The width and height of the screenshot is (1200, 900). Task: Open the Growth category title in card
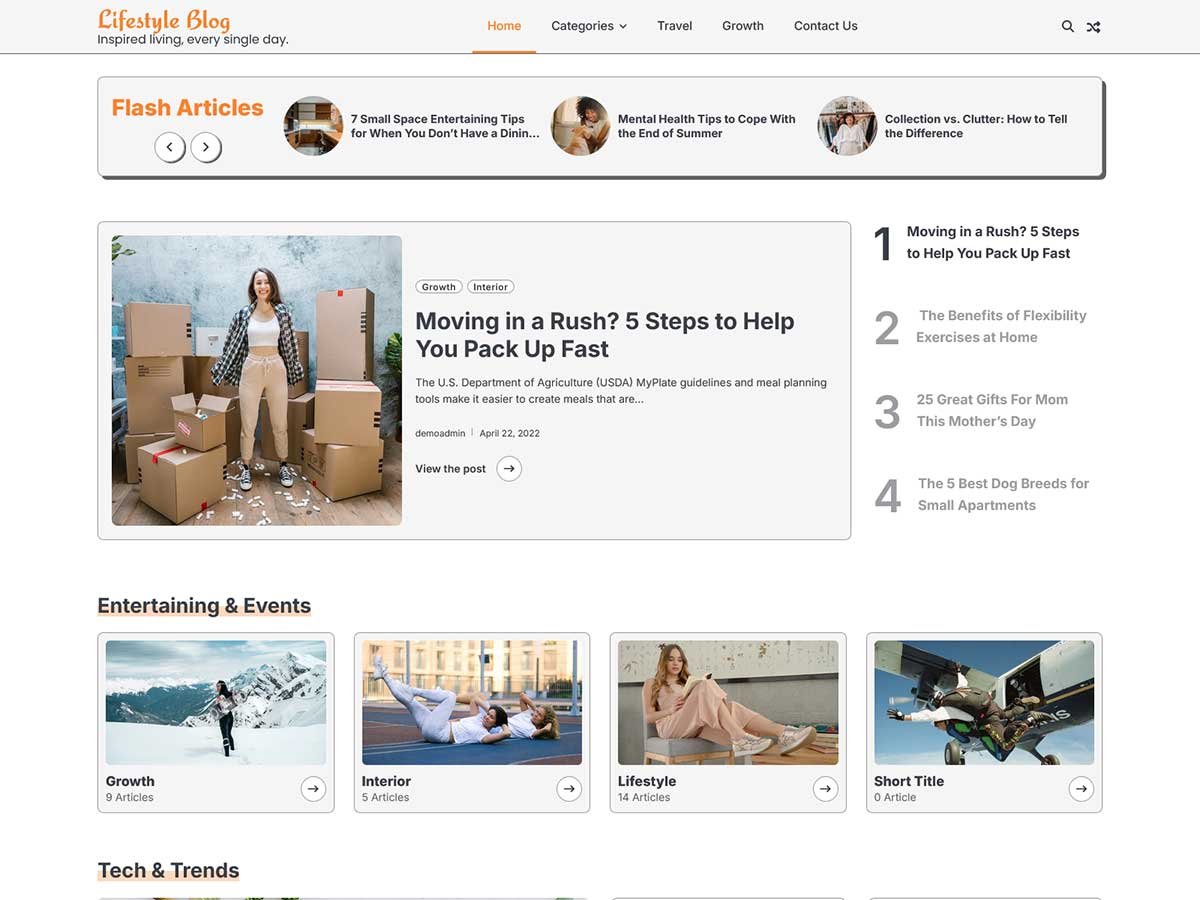coord(130,781)
